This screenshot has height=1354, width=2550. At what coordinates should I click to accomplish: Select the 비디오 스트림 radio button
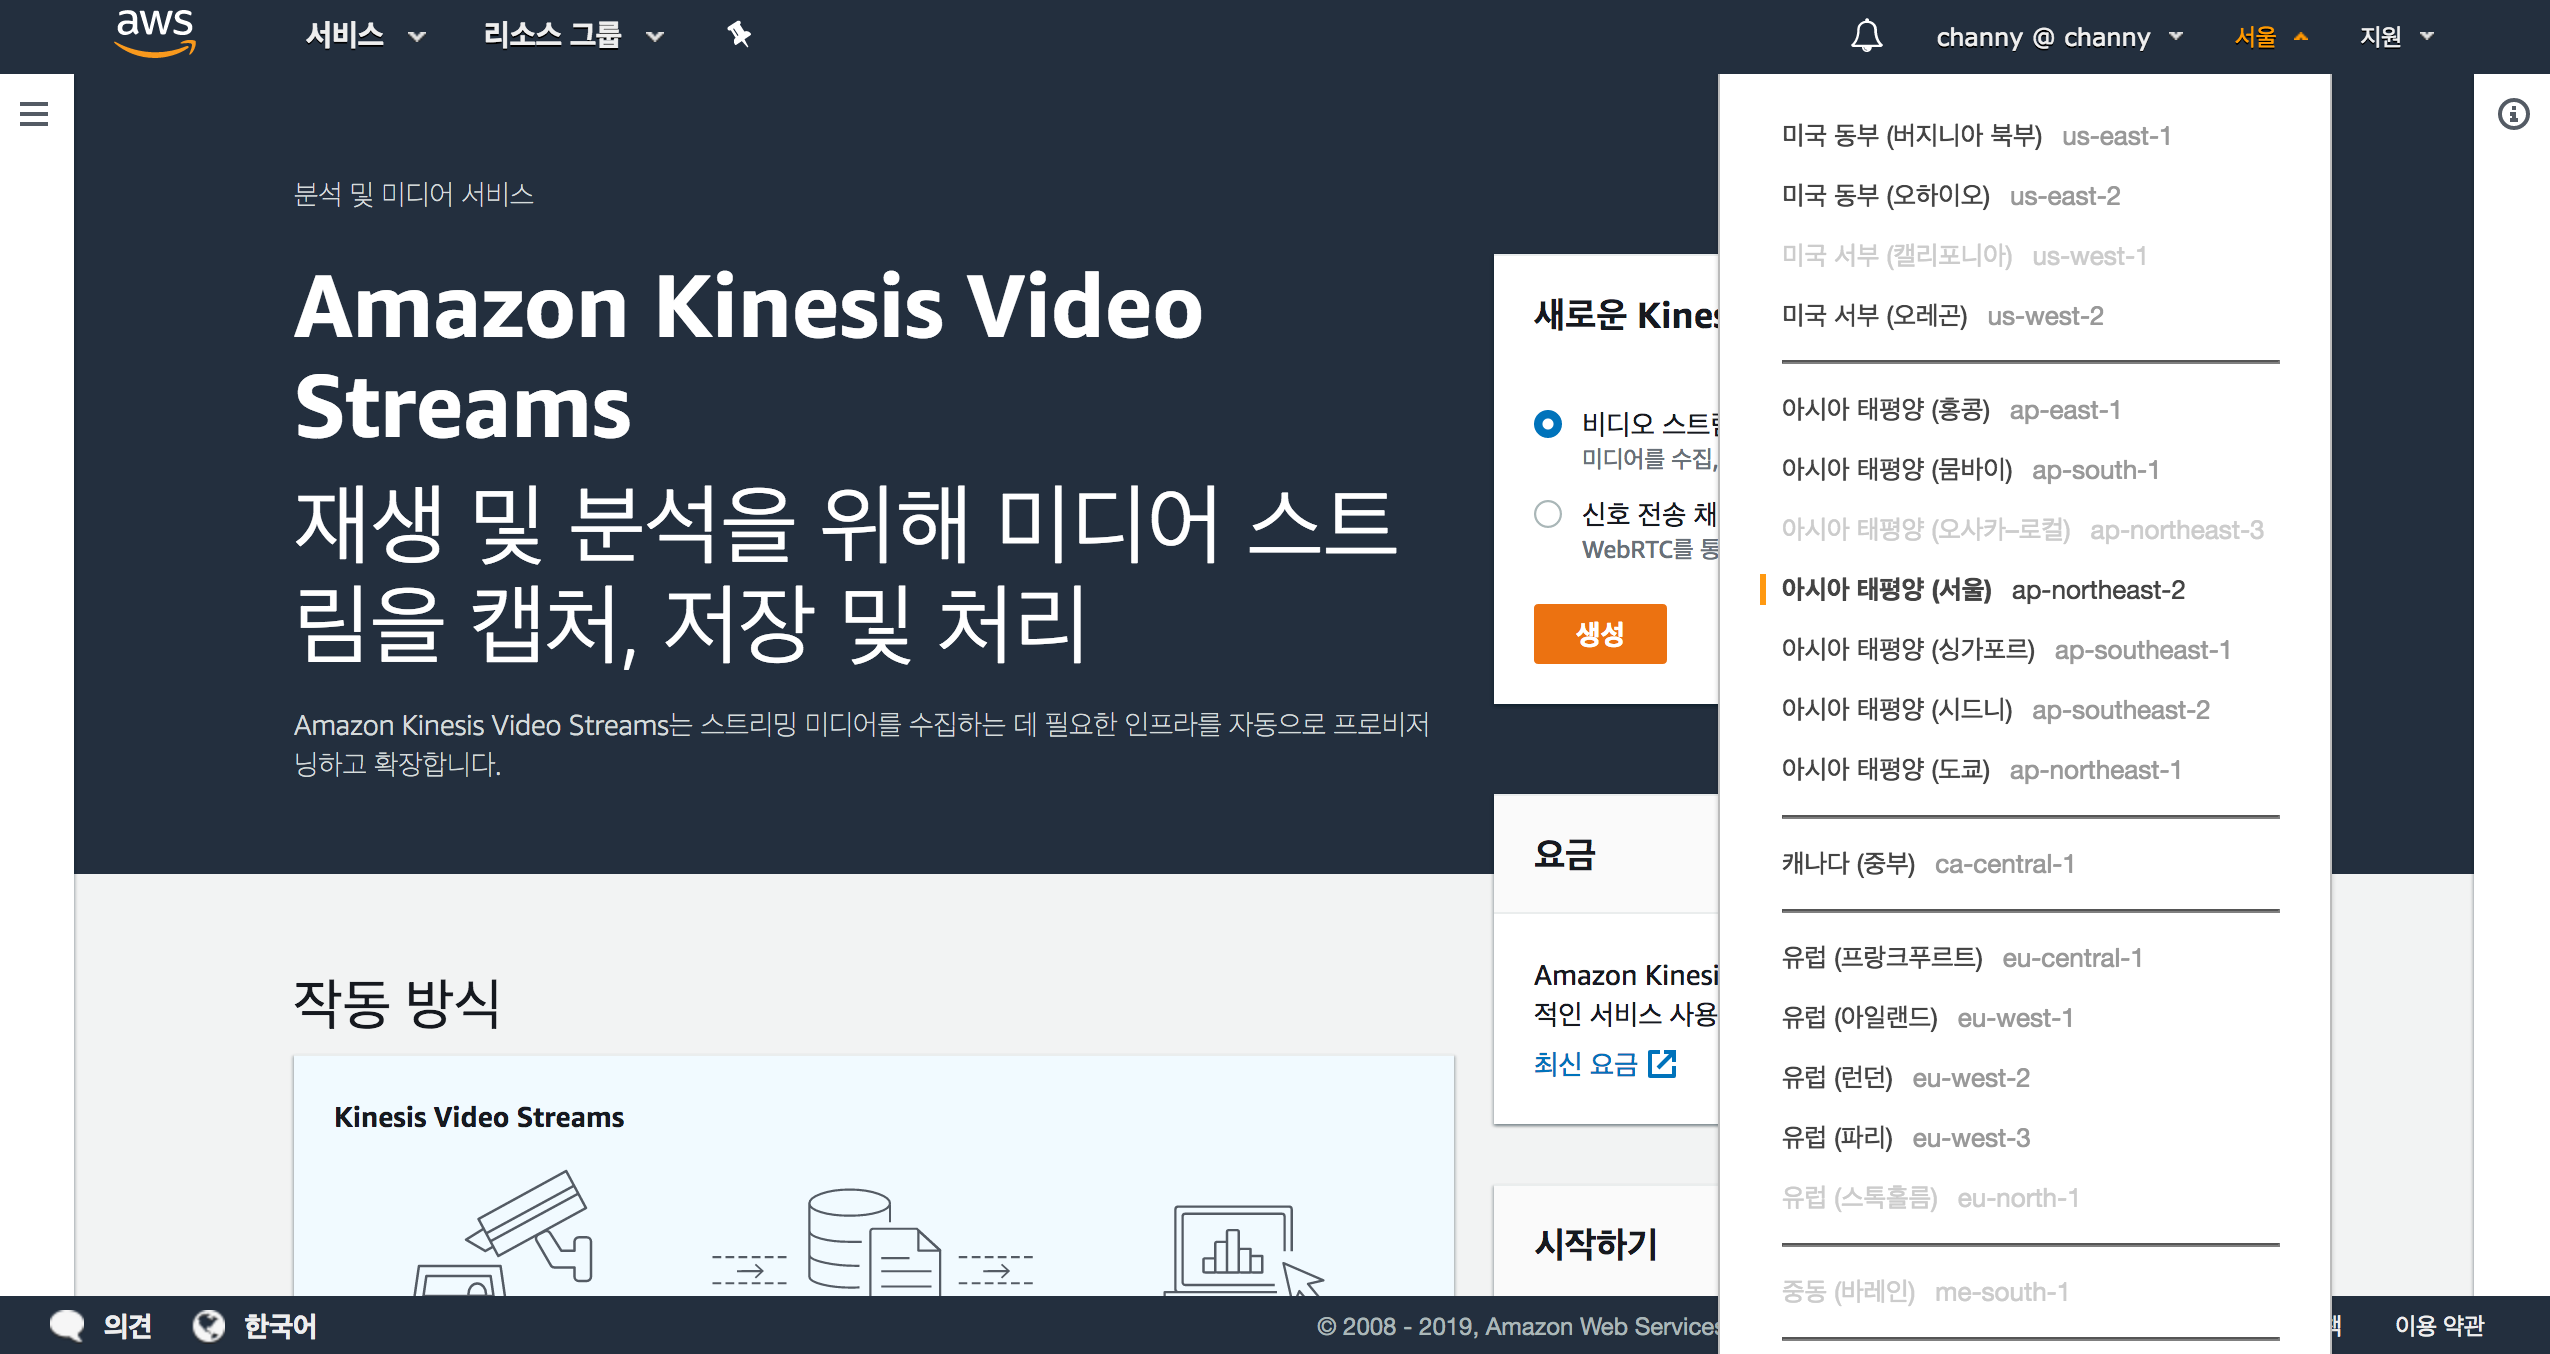1547,424
